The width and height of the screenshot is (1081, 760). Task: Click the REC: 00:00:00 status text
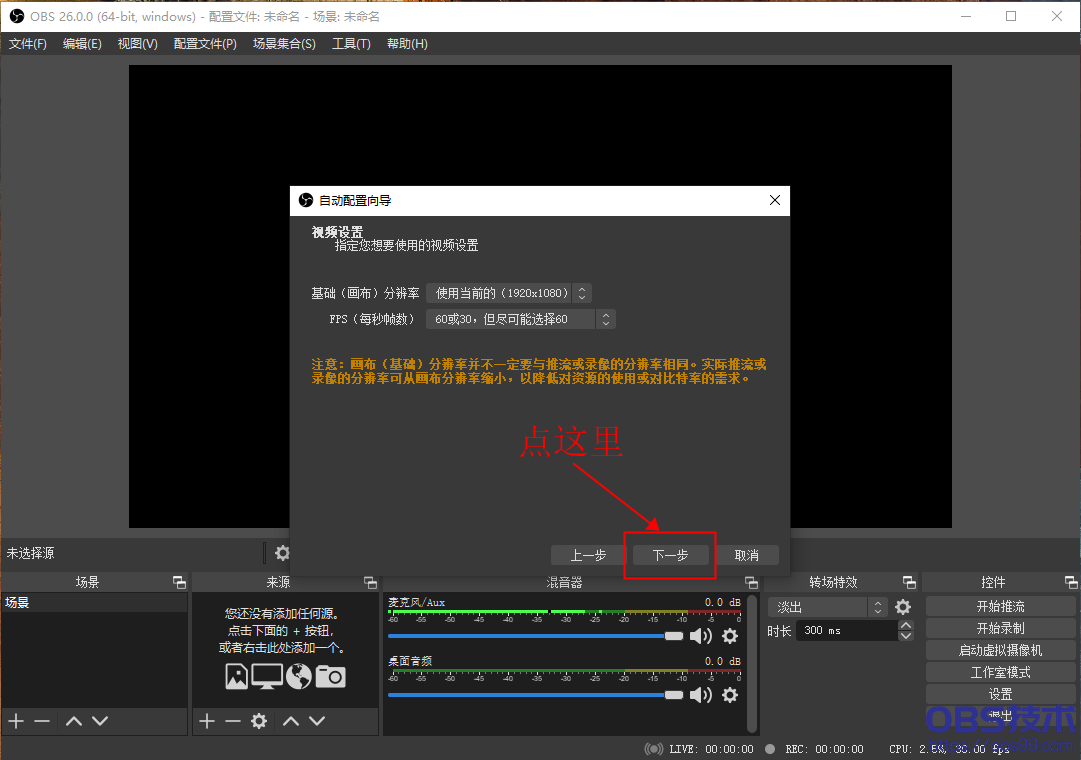[824, 749]
